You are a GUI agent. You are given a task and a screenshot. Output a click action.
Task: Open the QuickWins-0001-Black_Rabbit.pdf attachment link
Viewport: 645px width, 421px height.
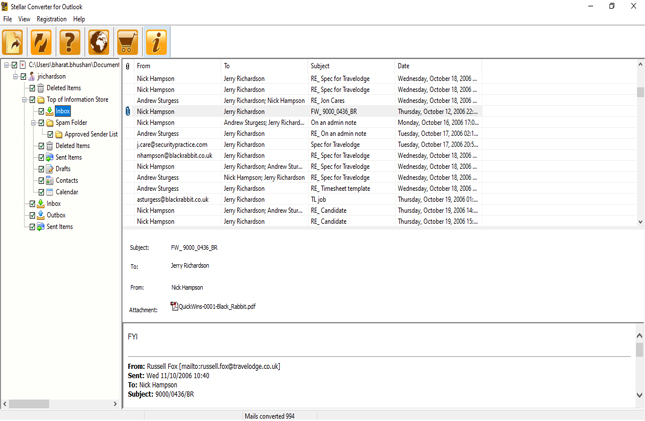pyautogui.click(x=217, y=306)
